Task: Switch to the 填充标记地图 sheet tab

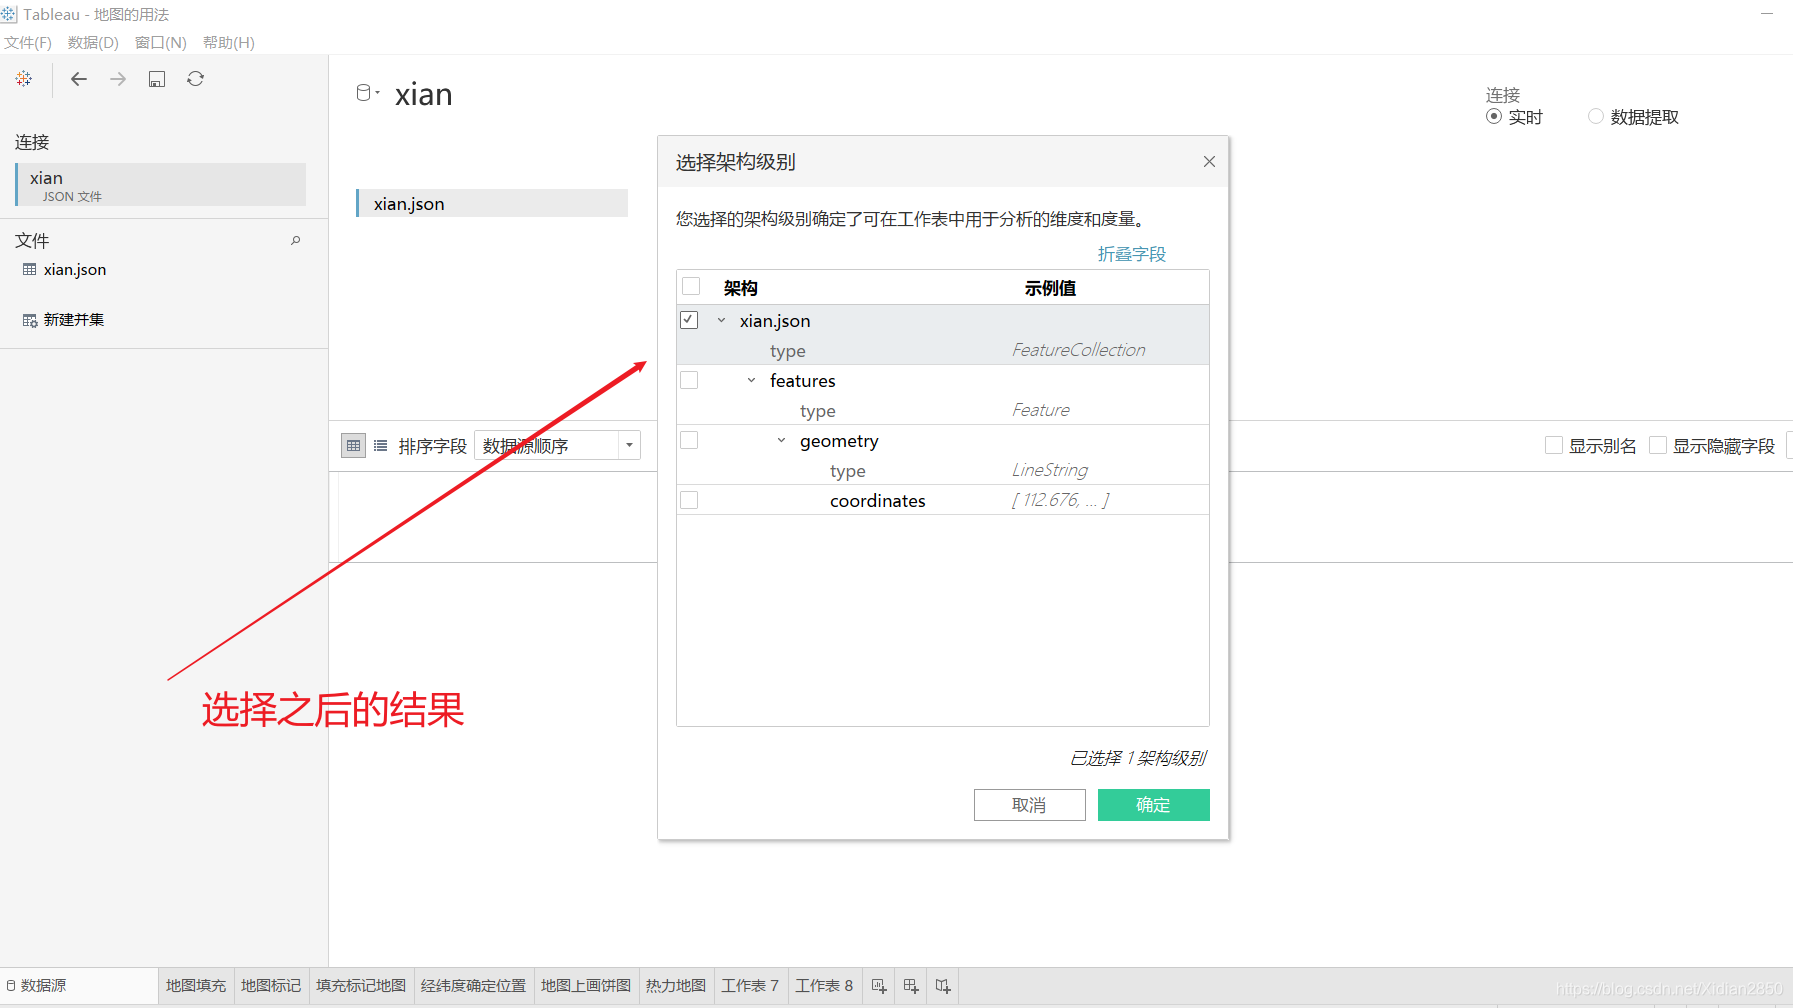Action: click(x=361, y=986)
